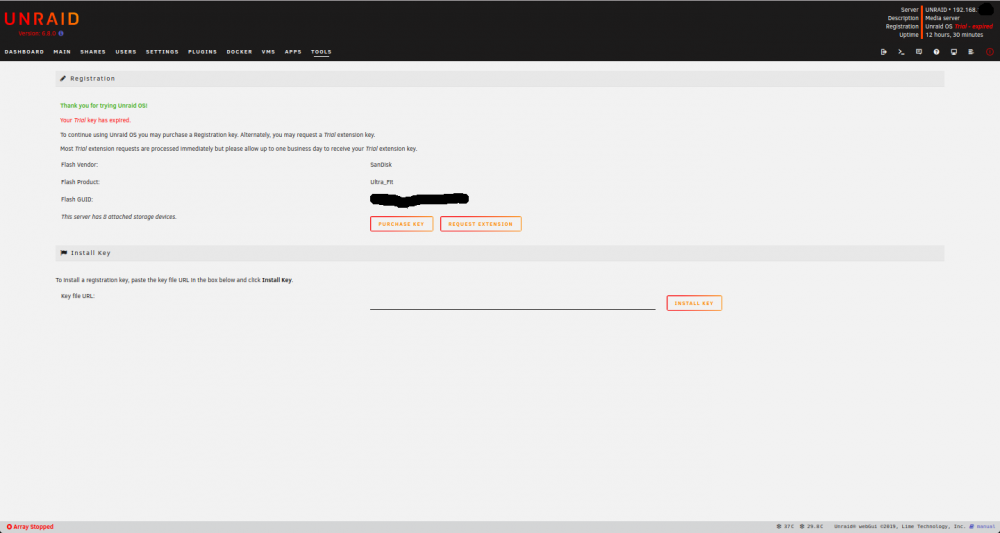Click the 'Flash Product:' label
Image resolution: width=1000 pixels, height=533 pixels.
coord(80,182)
